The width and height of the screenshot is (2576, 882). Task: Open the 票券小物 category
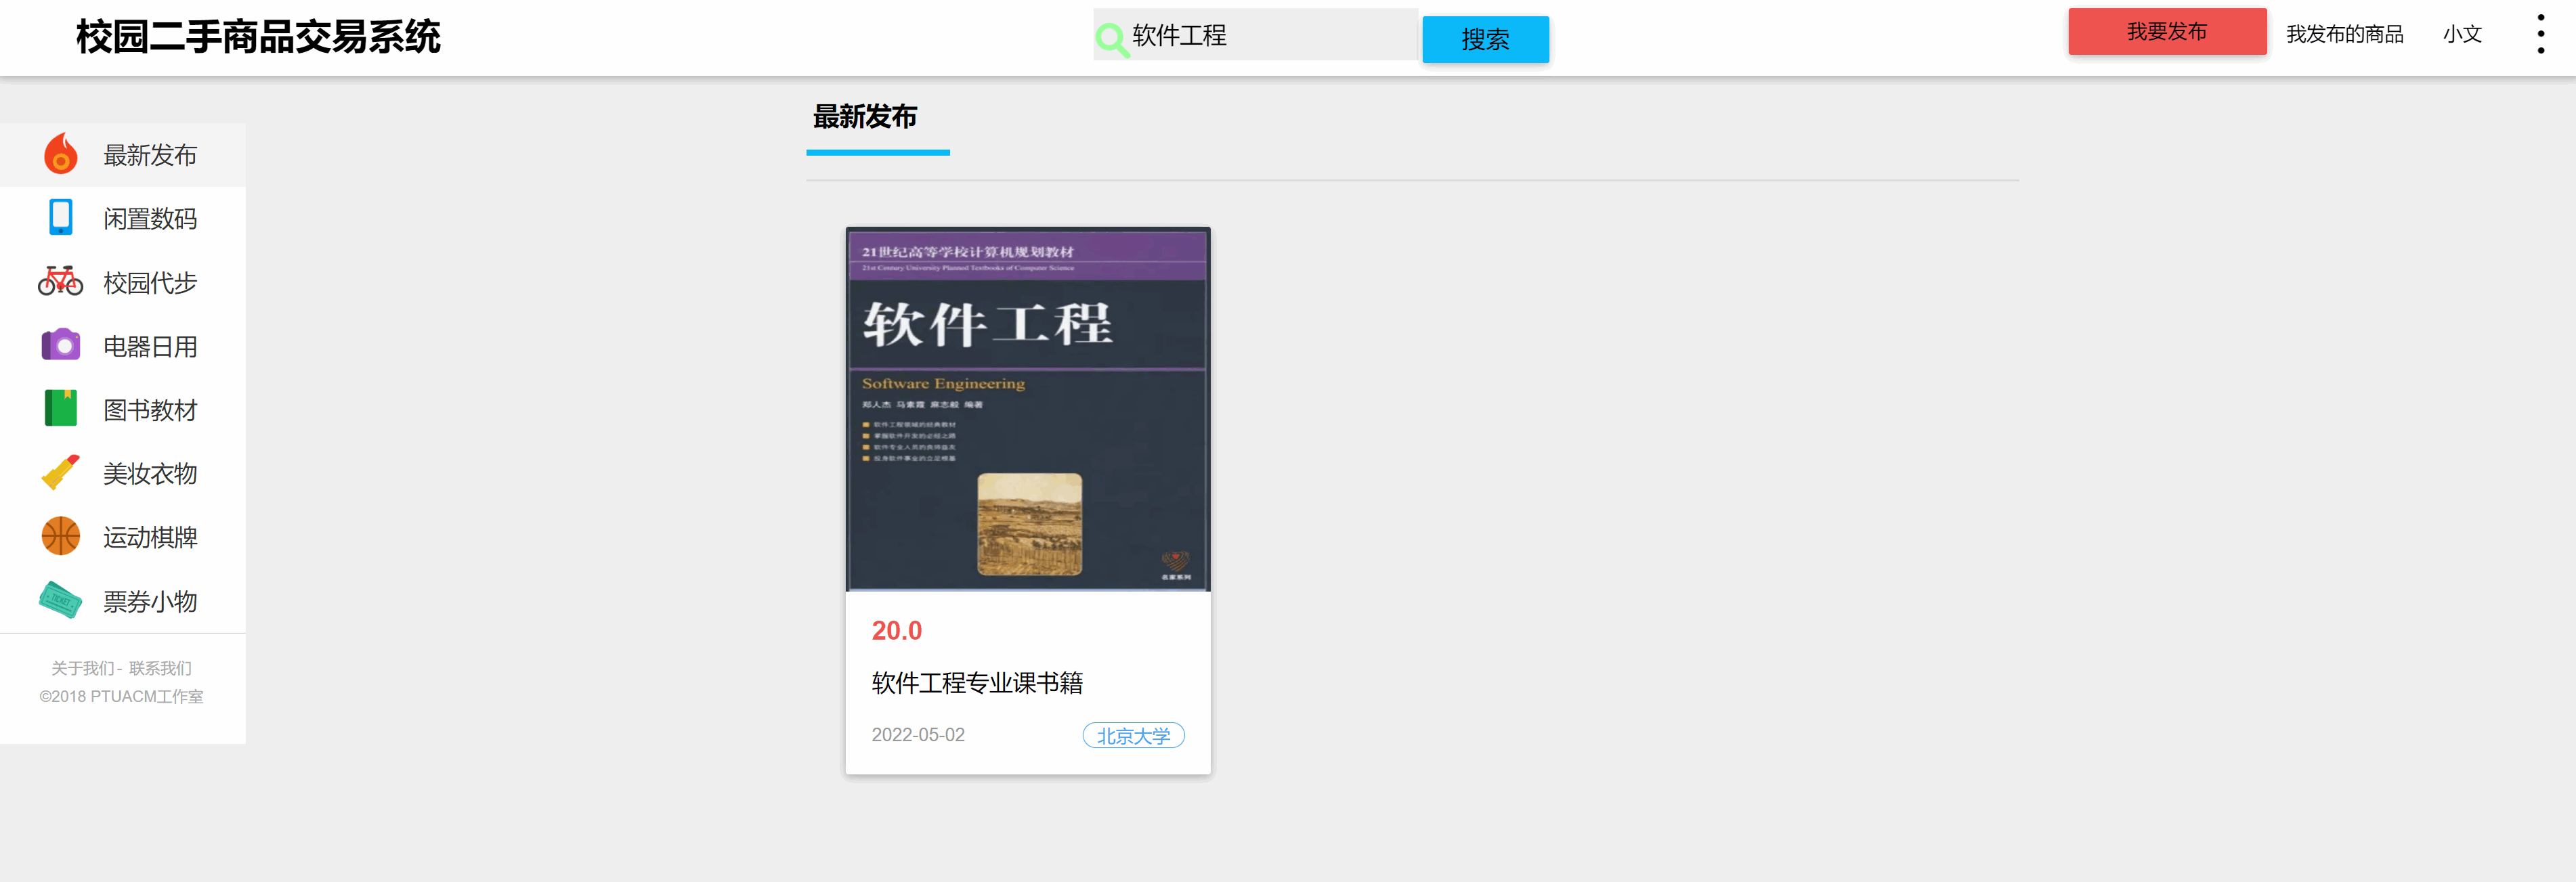pyautogui.click(x=123, y=601)
